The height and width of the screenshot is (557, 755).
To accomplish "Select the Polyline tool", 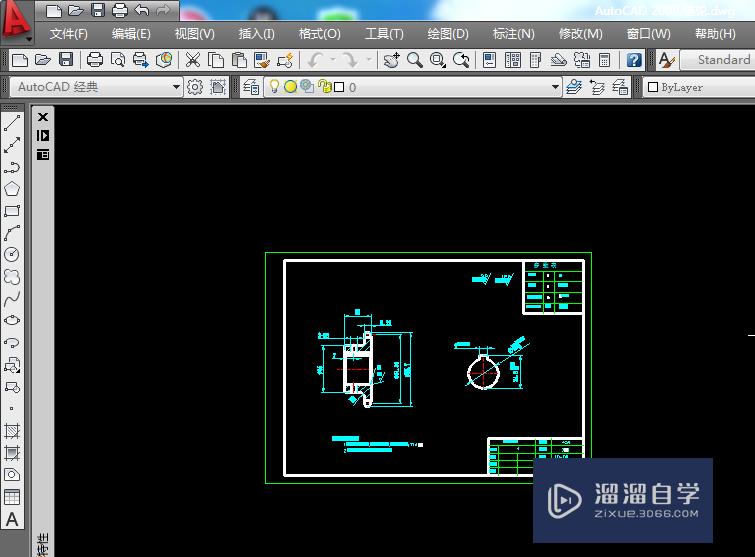I will (x=12, y=167).
